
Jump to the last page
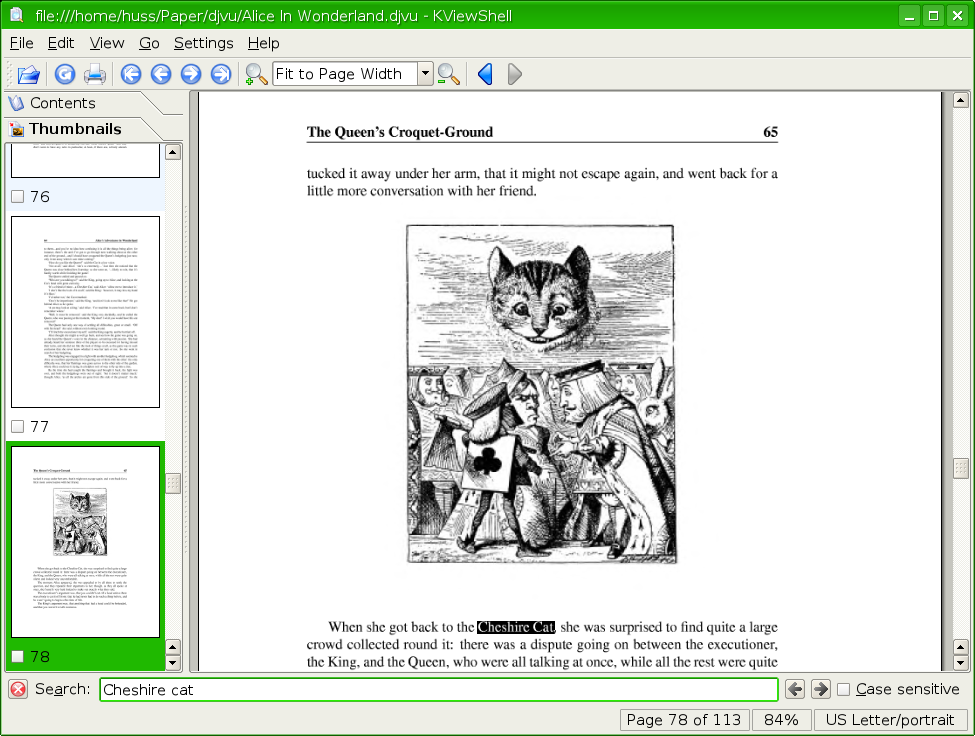221,75
